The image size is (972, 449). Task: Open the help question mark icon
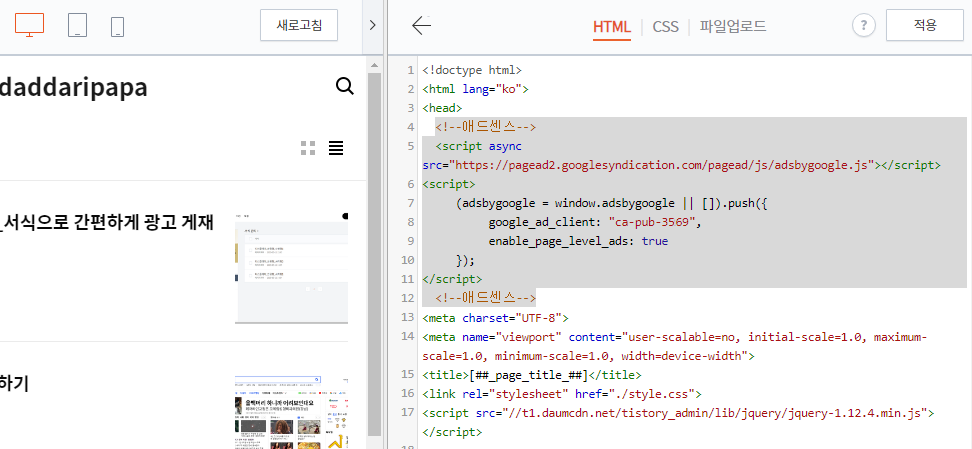tap(864, 25)
